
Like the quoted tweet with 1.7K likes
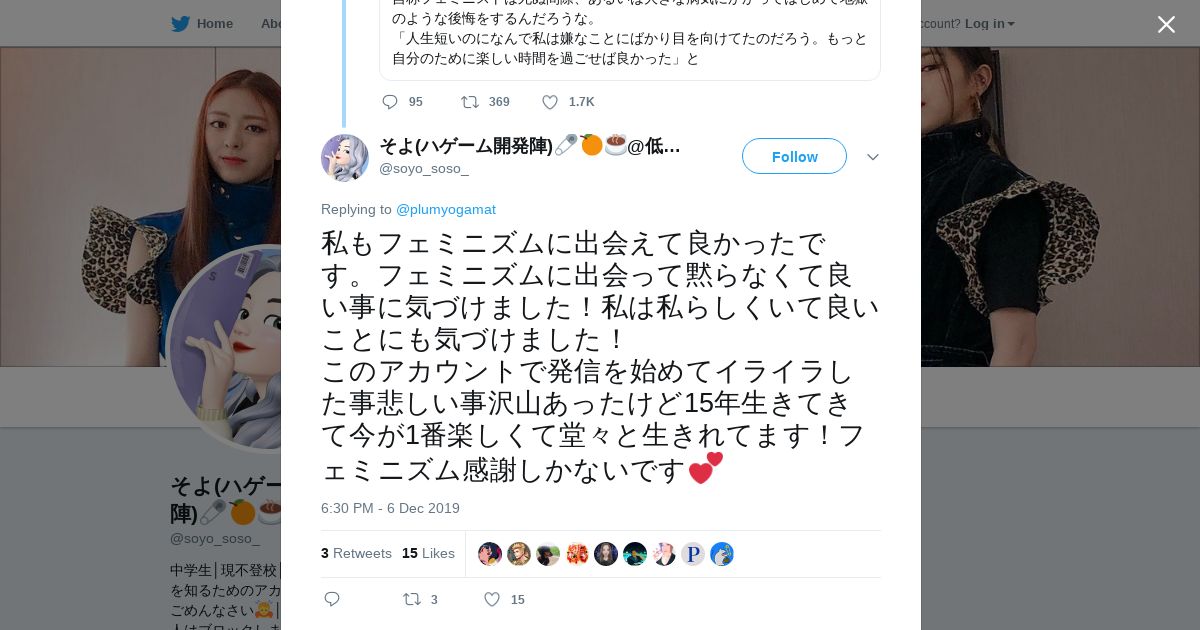click(550, 102)
